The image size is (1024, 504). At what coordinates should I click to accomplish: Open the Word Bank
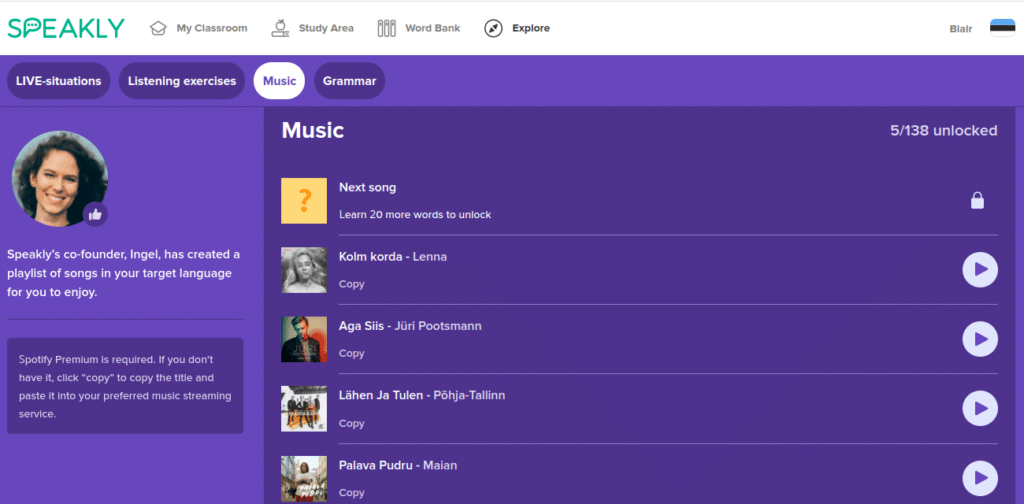coord(419,28)
